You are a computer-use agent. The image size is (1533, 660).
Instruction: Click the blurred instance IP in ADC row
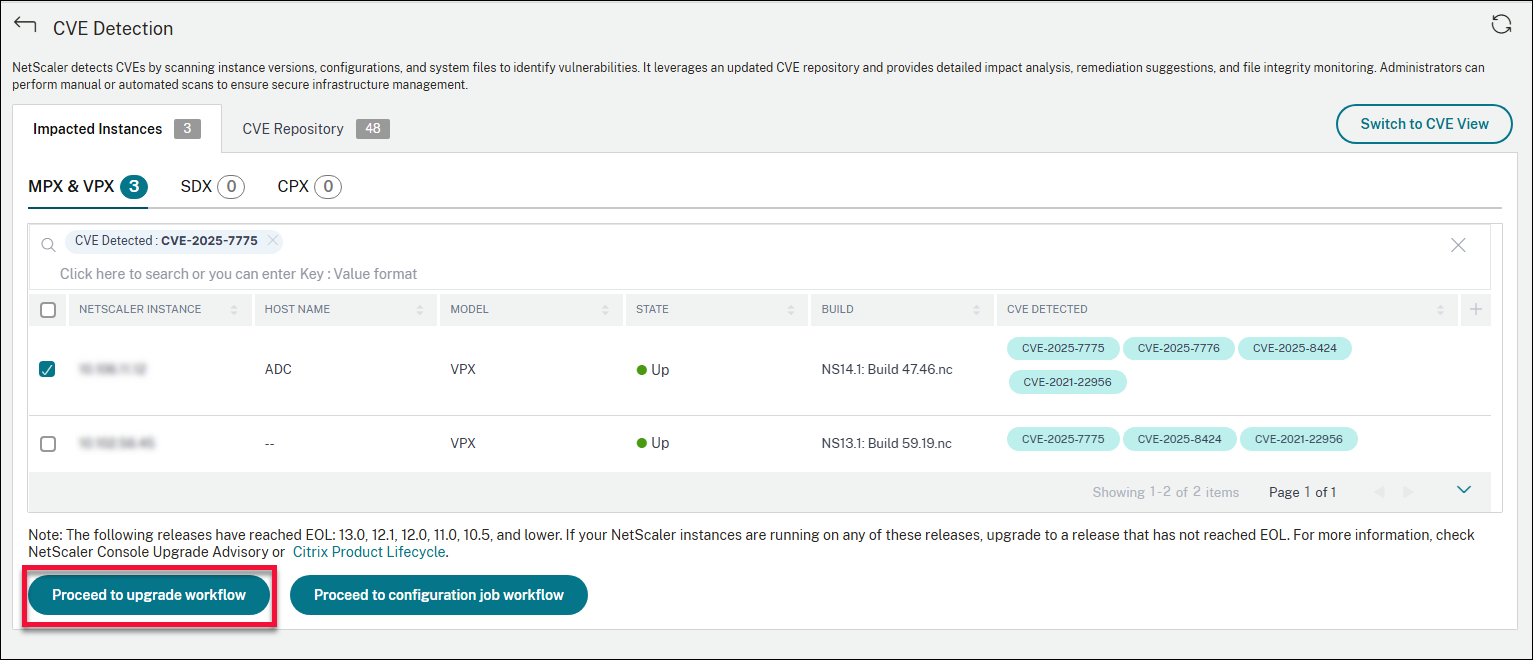click(113, 370)
